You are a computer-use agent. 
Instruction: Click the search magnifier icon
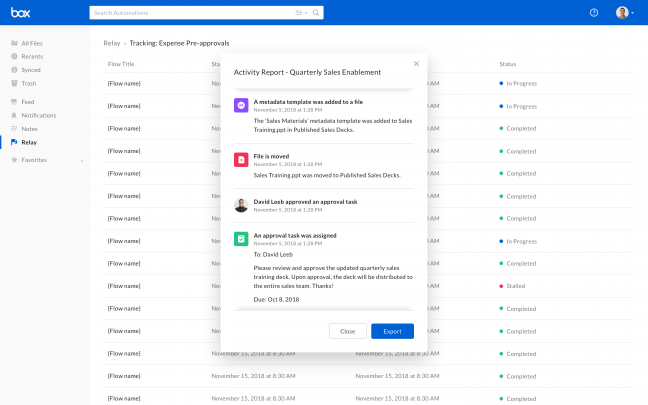click(x=316, y=13)
